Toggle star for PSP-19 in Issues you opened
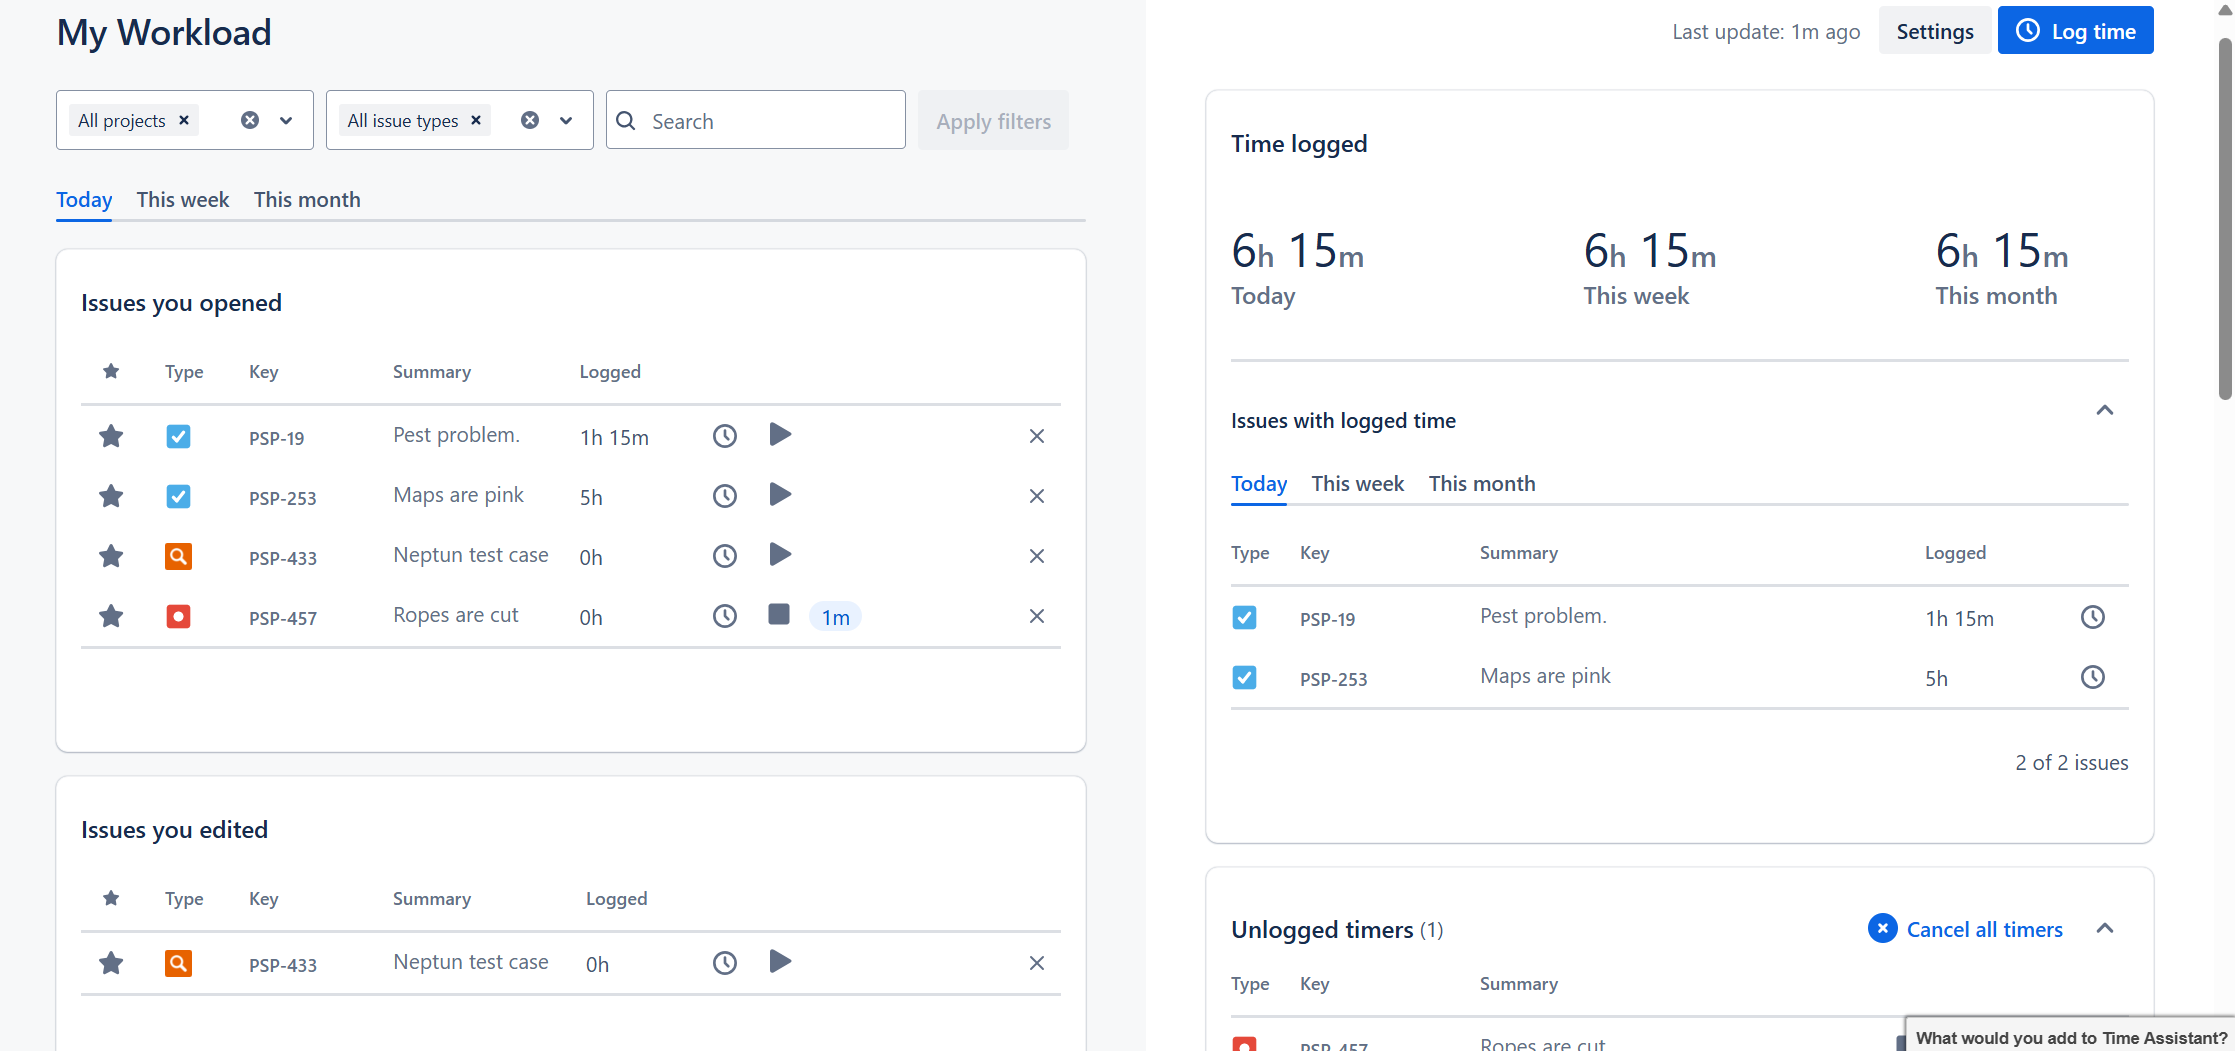The width and height of the screenshot is (2235, 1051). coord(111,436)
